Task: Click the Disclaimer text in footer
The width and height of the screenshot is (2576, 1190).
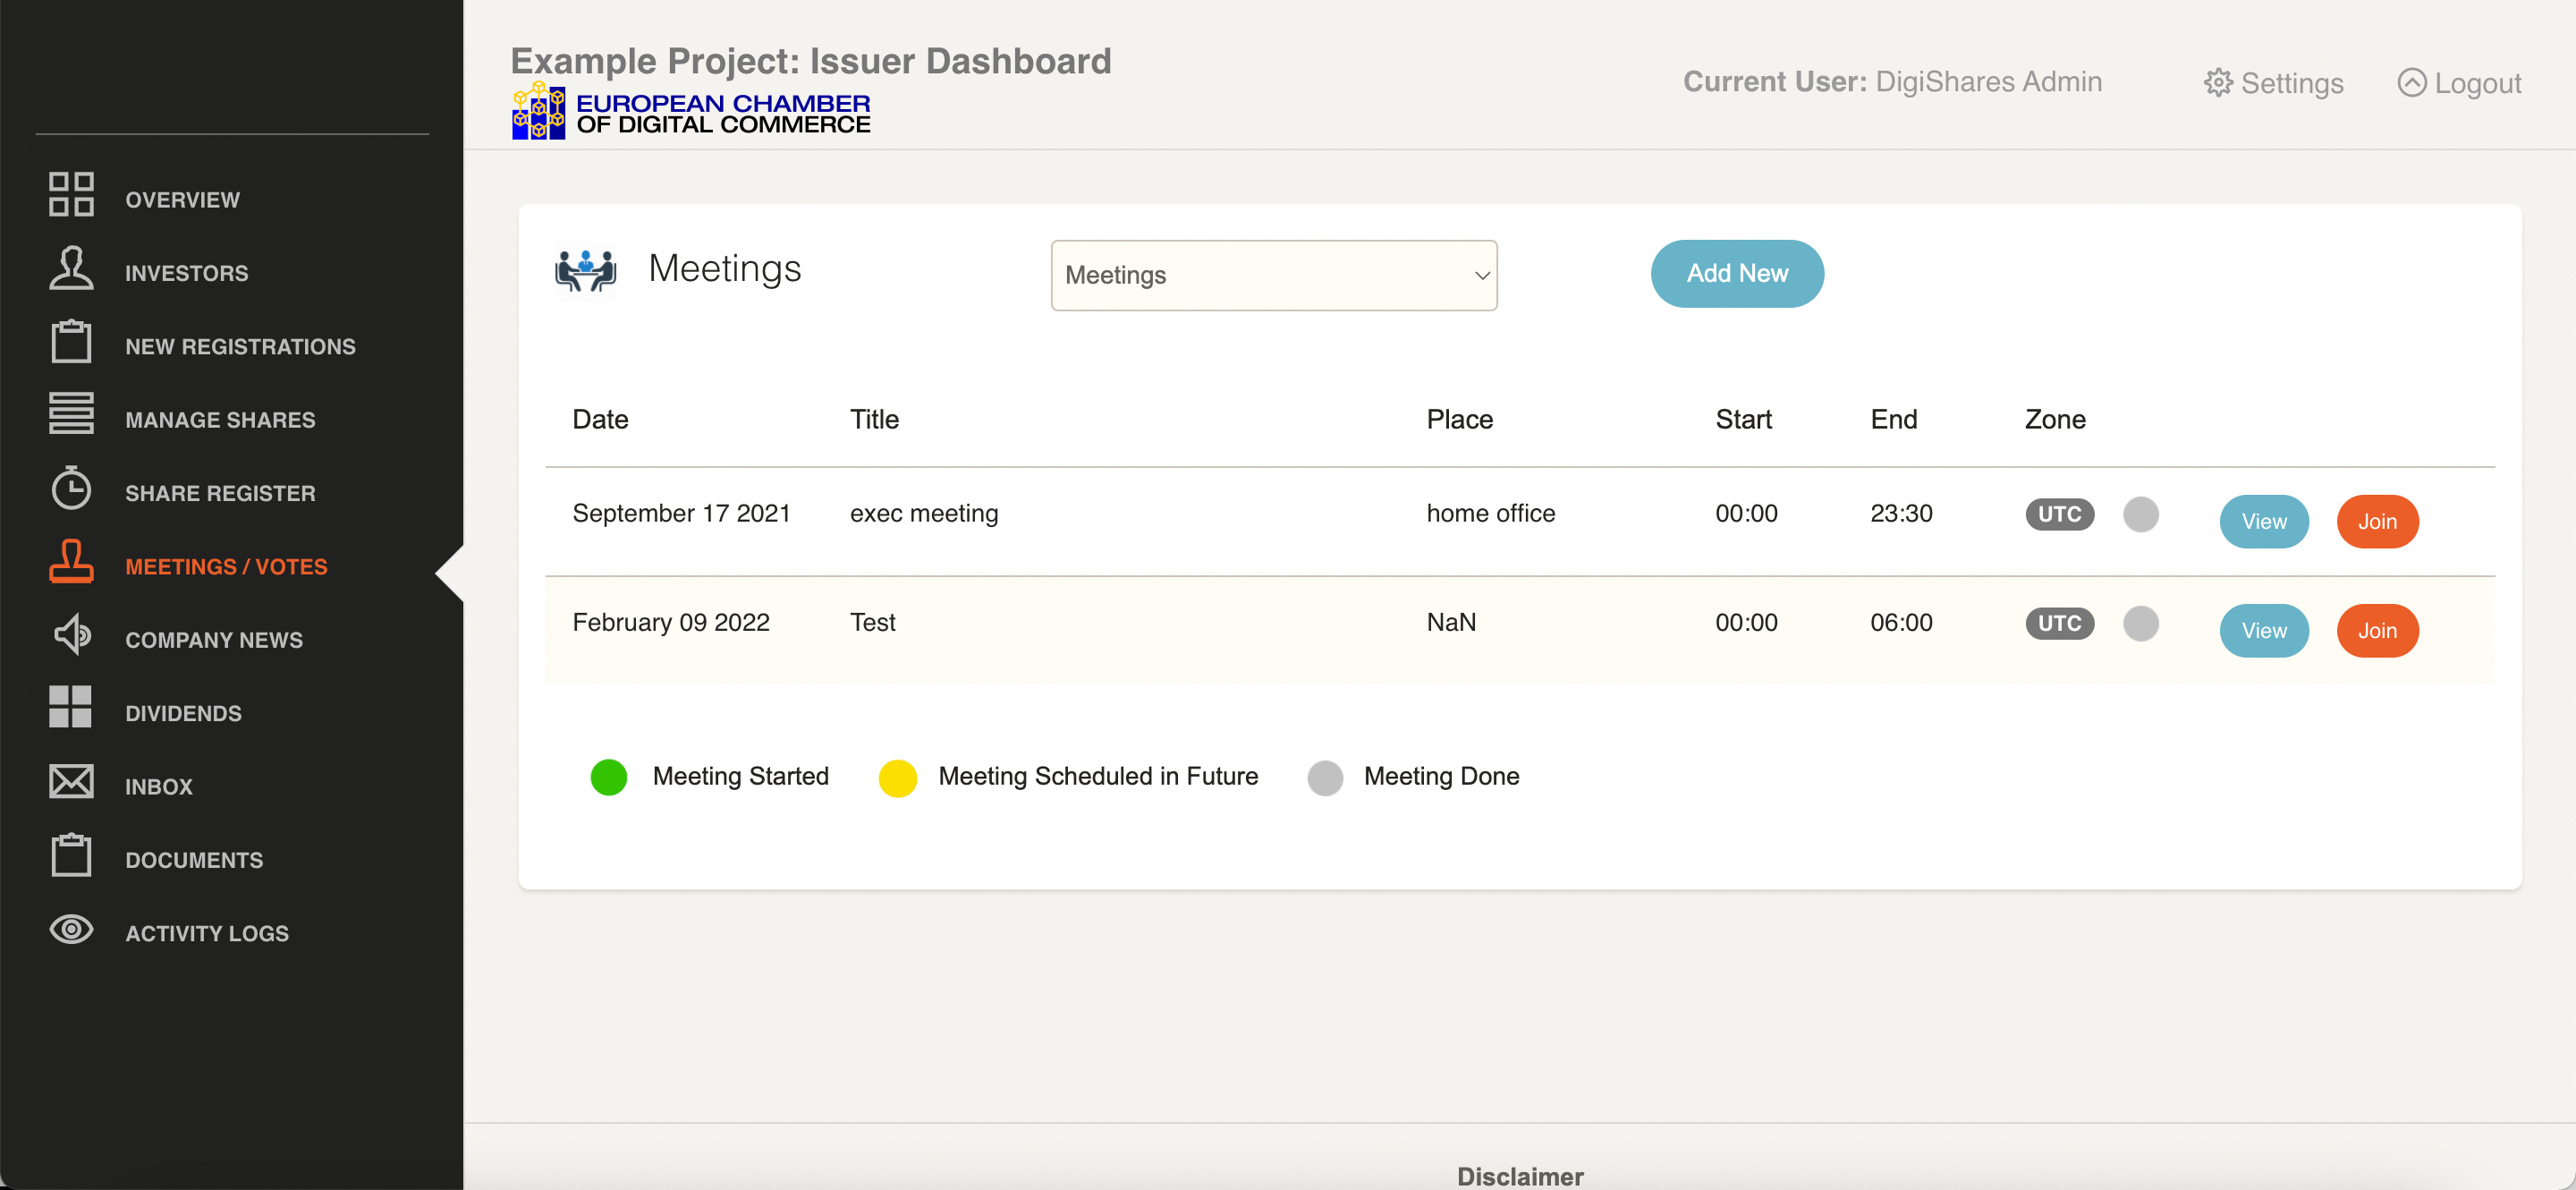Action: pyautogui.click(x=1520, y=1176)
